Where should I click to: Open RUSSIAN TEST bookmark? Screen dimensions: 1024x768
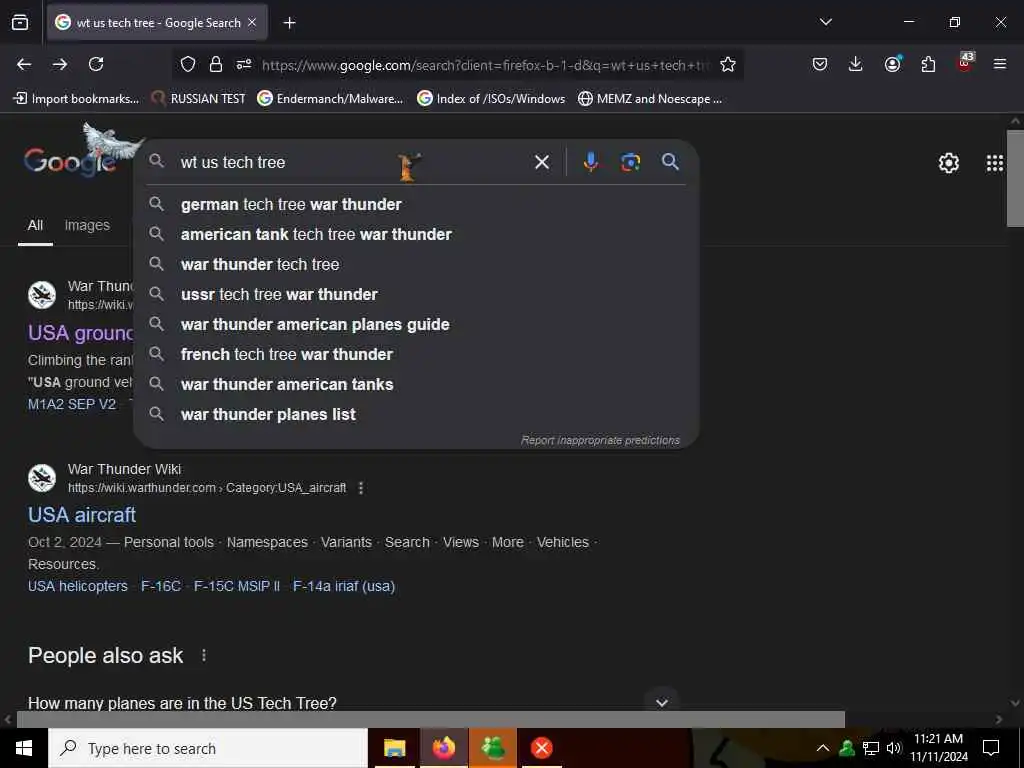coord(199,99)
